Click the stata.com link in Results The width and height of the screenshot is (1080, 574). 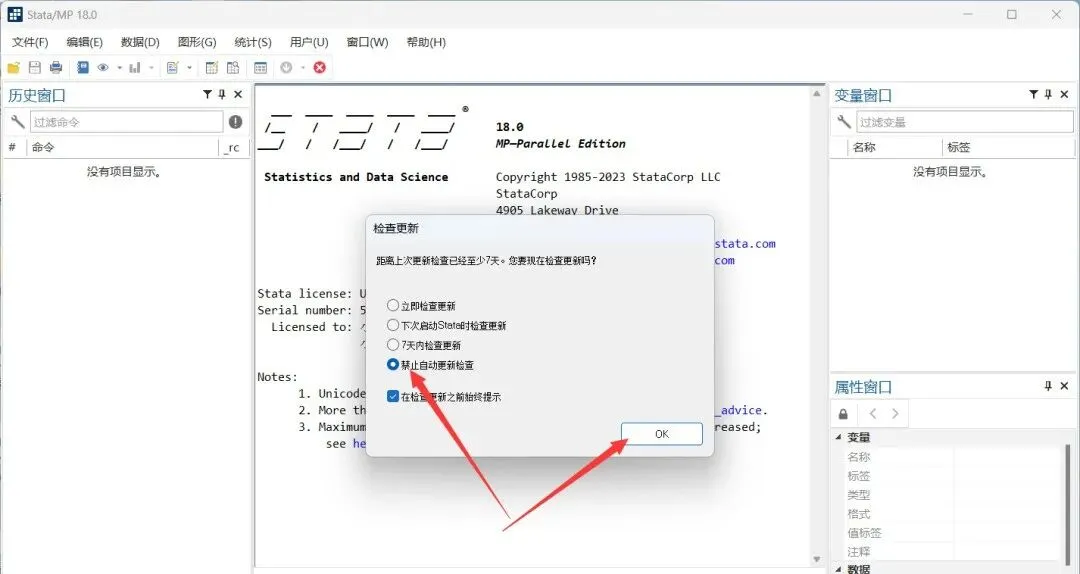pos(745,243)
